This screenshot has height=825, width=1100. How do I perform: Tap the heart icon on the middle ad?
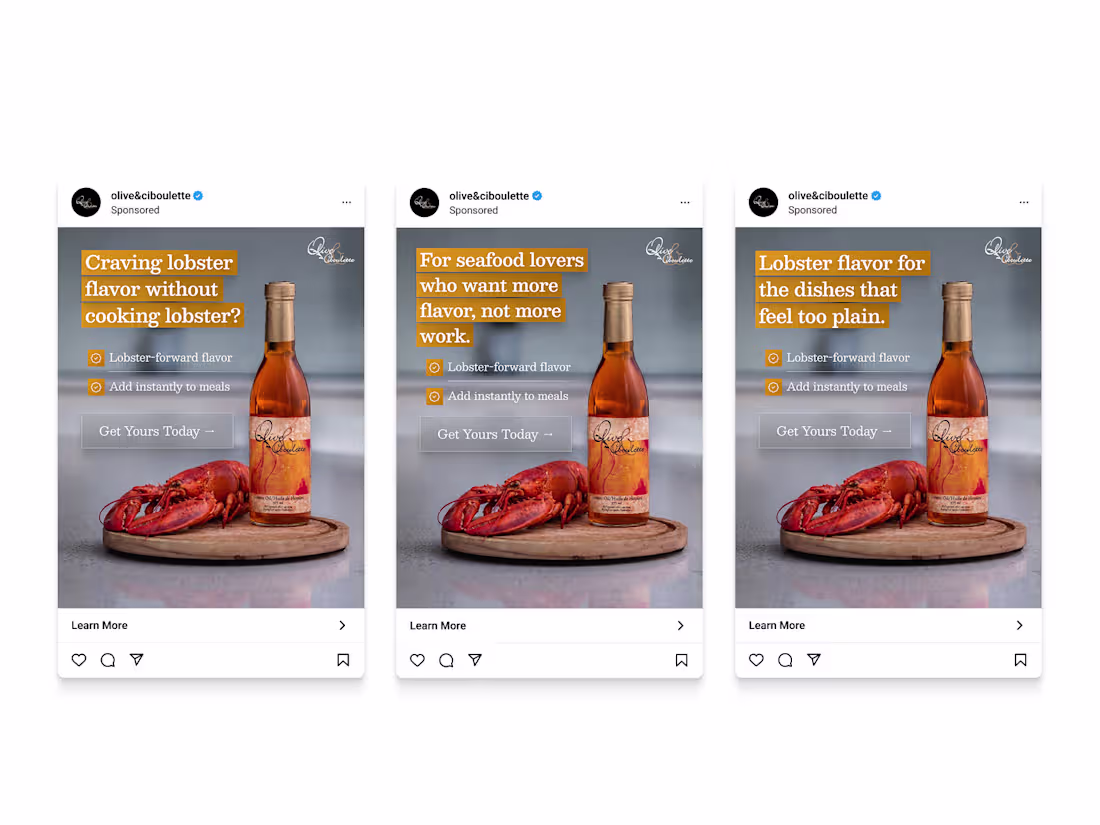417,660
